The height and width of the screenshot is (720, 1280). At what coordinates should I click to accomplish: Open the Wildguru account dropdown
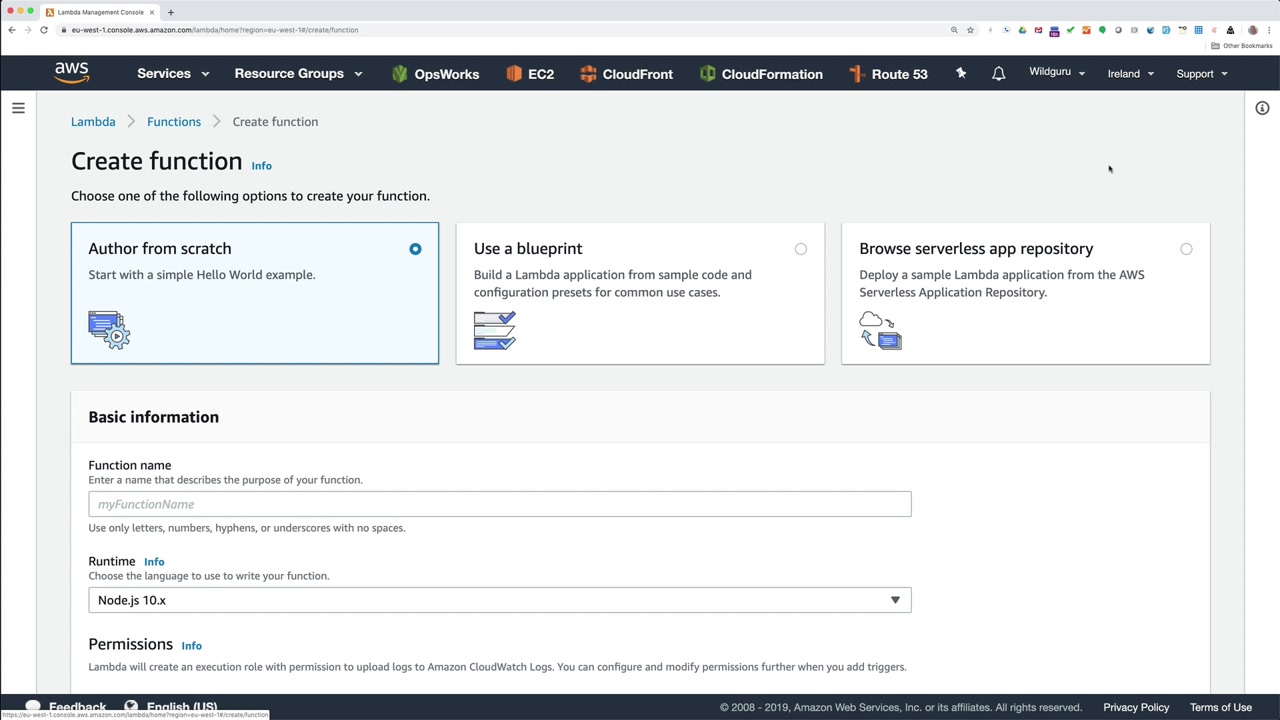click(1057, 73)
